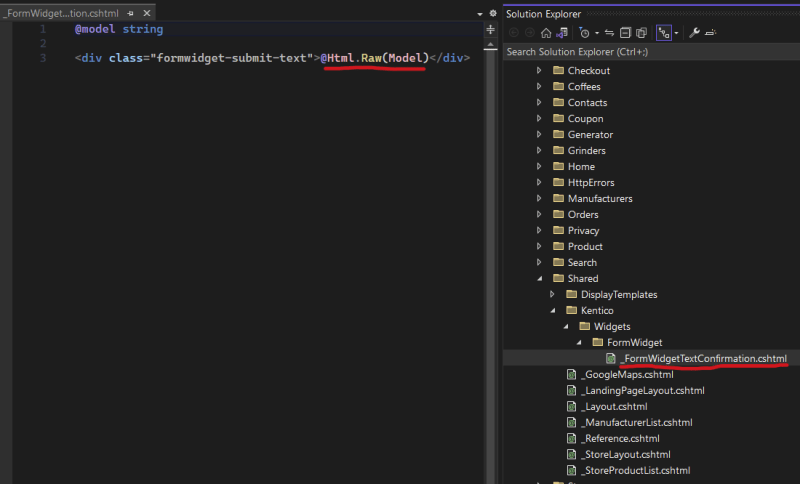Select _GoogleMaps.cshtml file
This screenshot has height=484, width=800.
coord(627,374)
